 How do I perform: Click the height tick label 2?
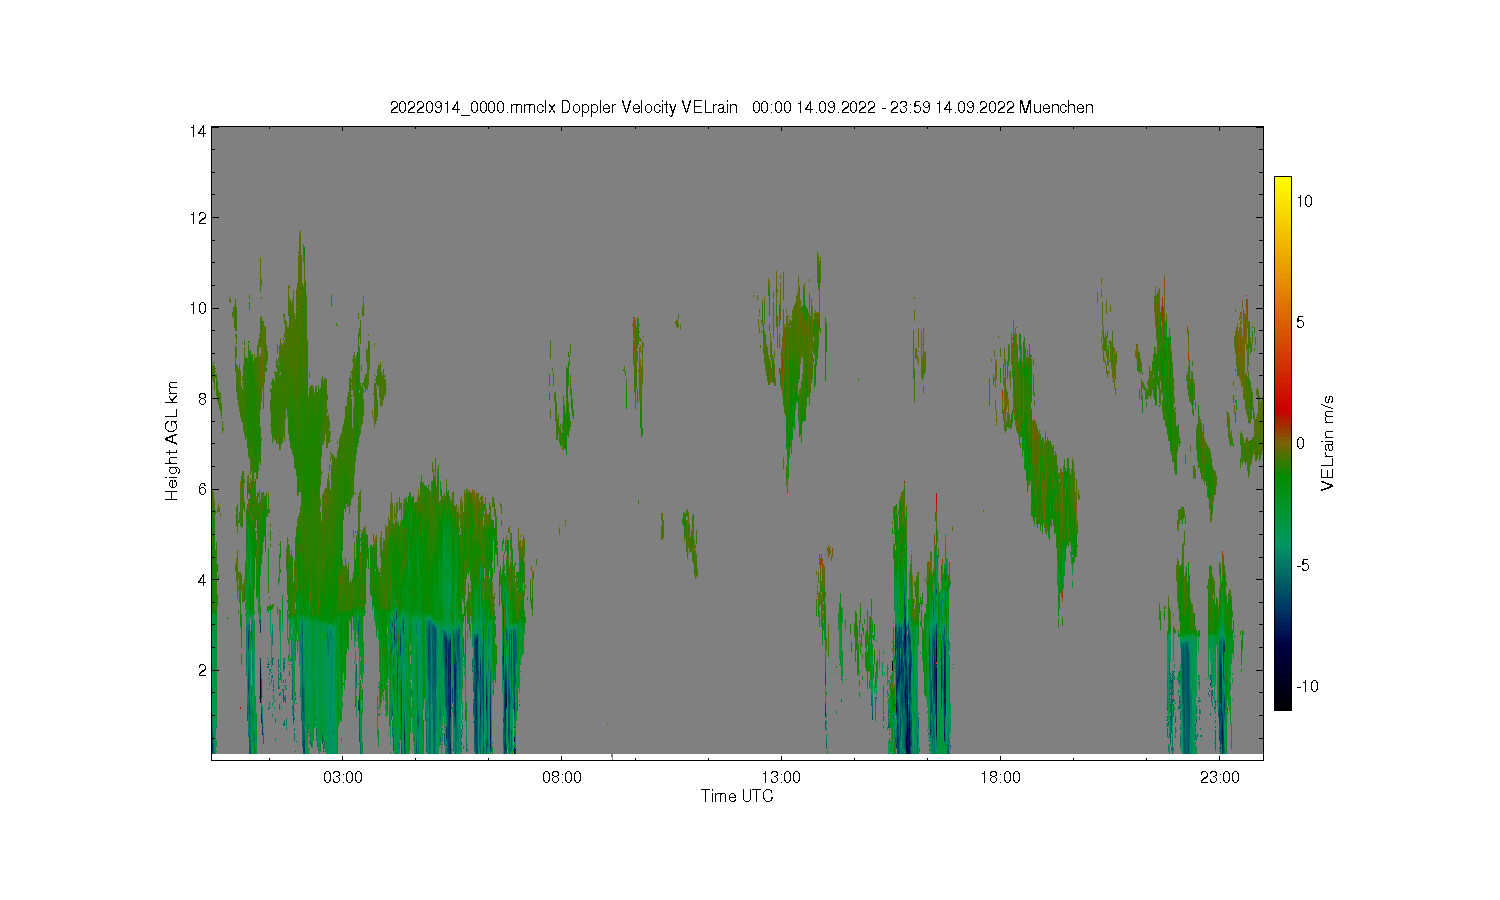click(x=202, y=670)
